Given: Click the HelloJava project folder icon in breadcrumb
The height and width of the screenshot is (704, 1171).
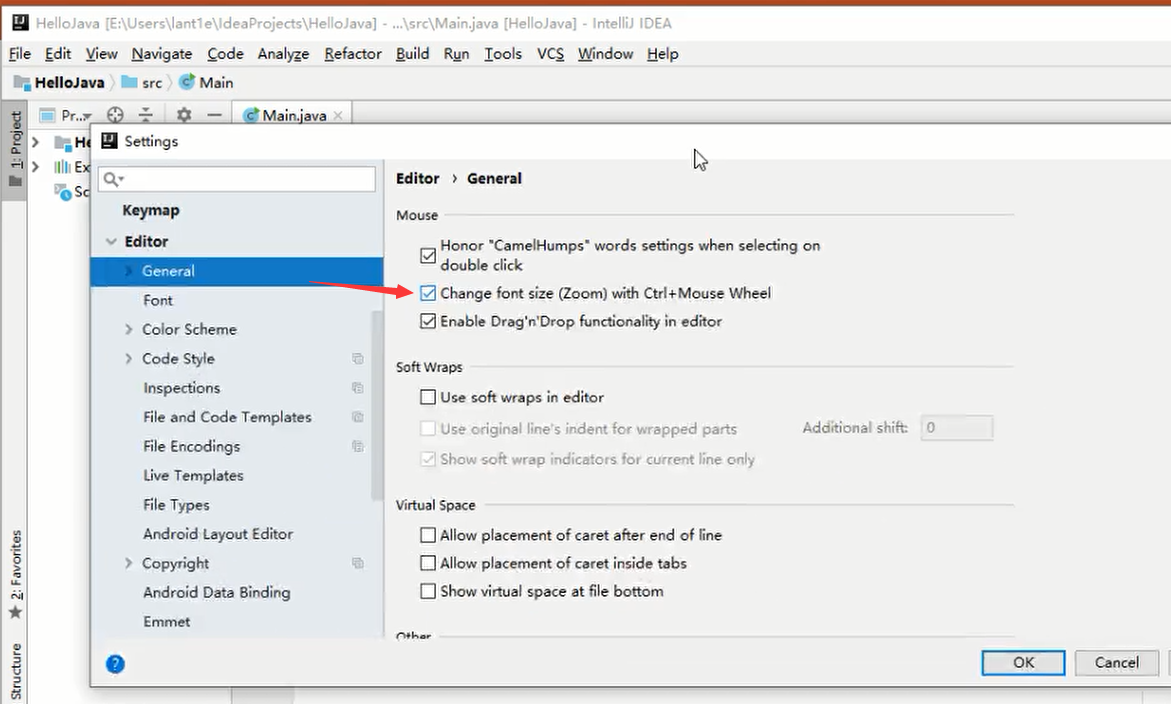Looking at the screenshot, I should pyautogui.click(x=22, y=82).
